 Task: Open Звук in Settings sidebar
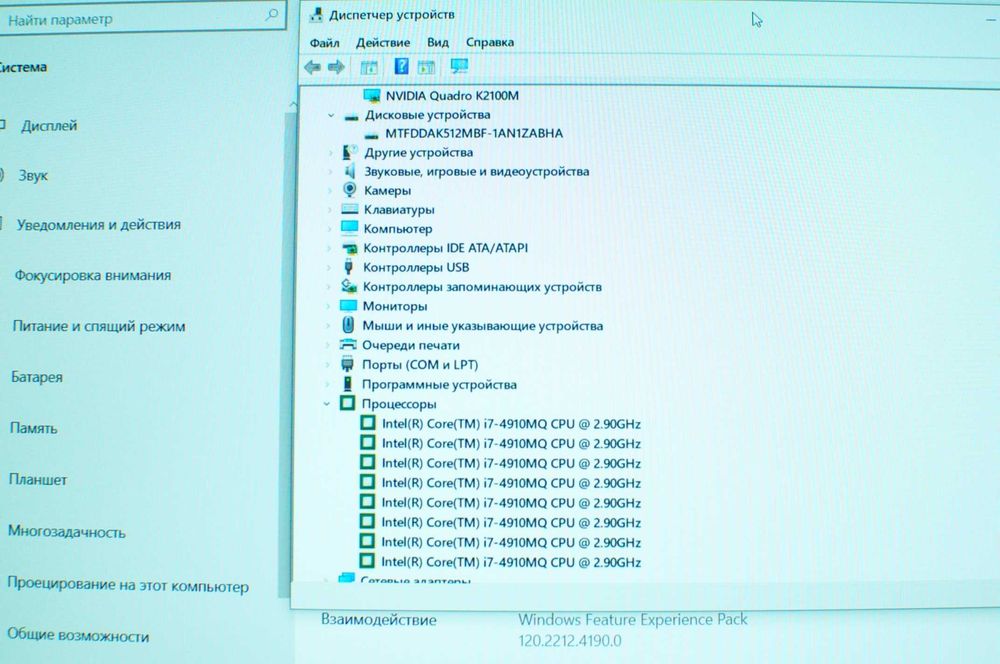(x=33, y=175)
